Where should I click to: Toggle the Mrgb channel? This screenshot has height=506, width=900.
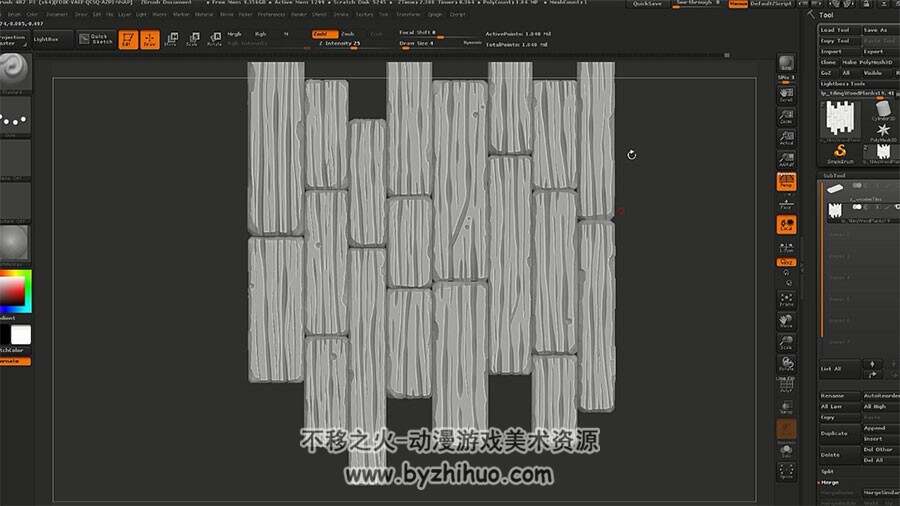[234, 34]
